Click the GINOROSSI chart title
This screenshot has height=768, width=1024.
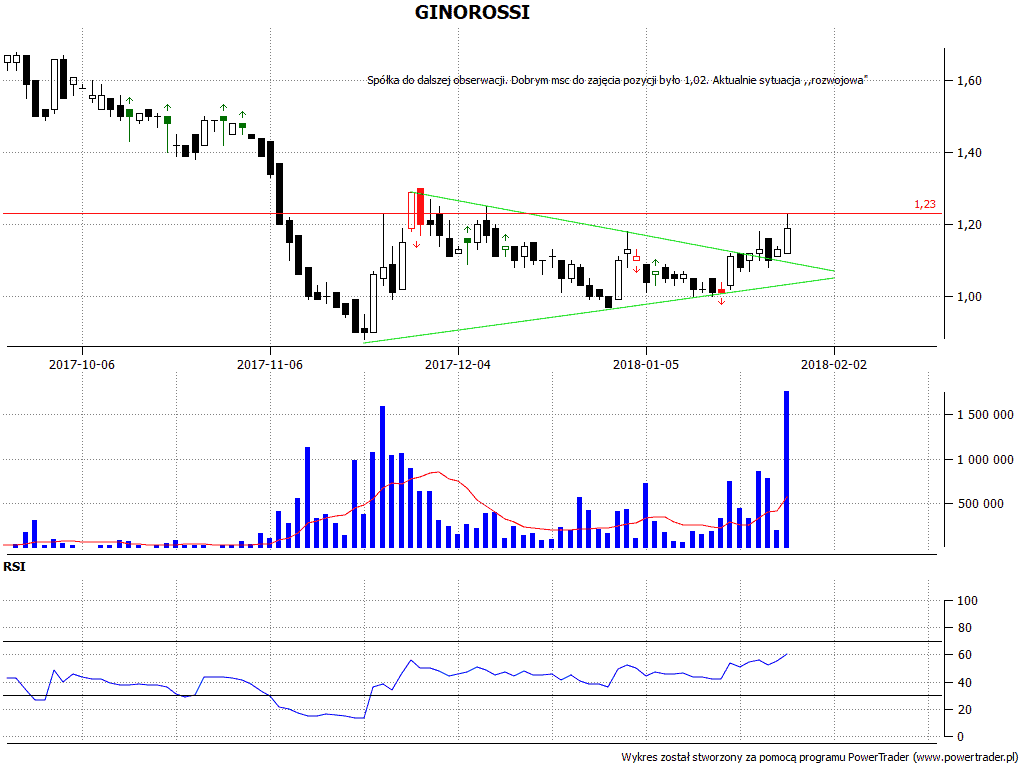click(x=472, y=12)
